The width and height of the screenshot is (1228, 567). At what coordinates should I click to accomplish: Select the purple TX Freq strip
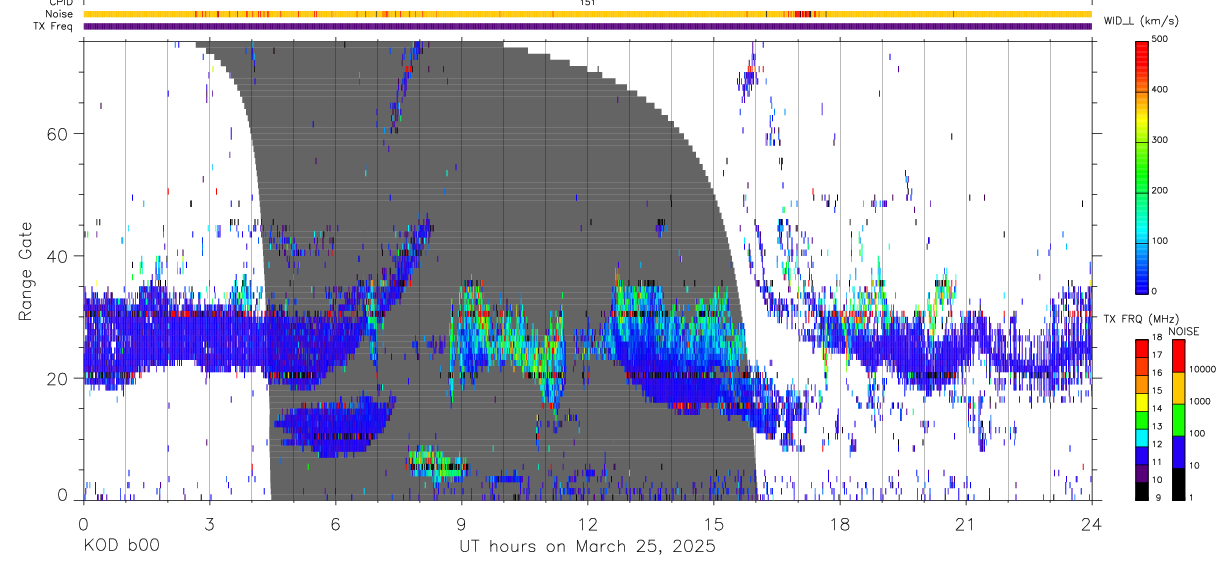click(587, 26)
